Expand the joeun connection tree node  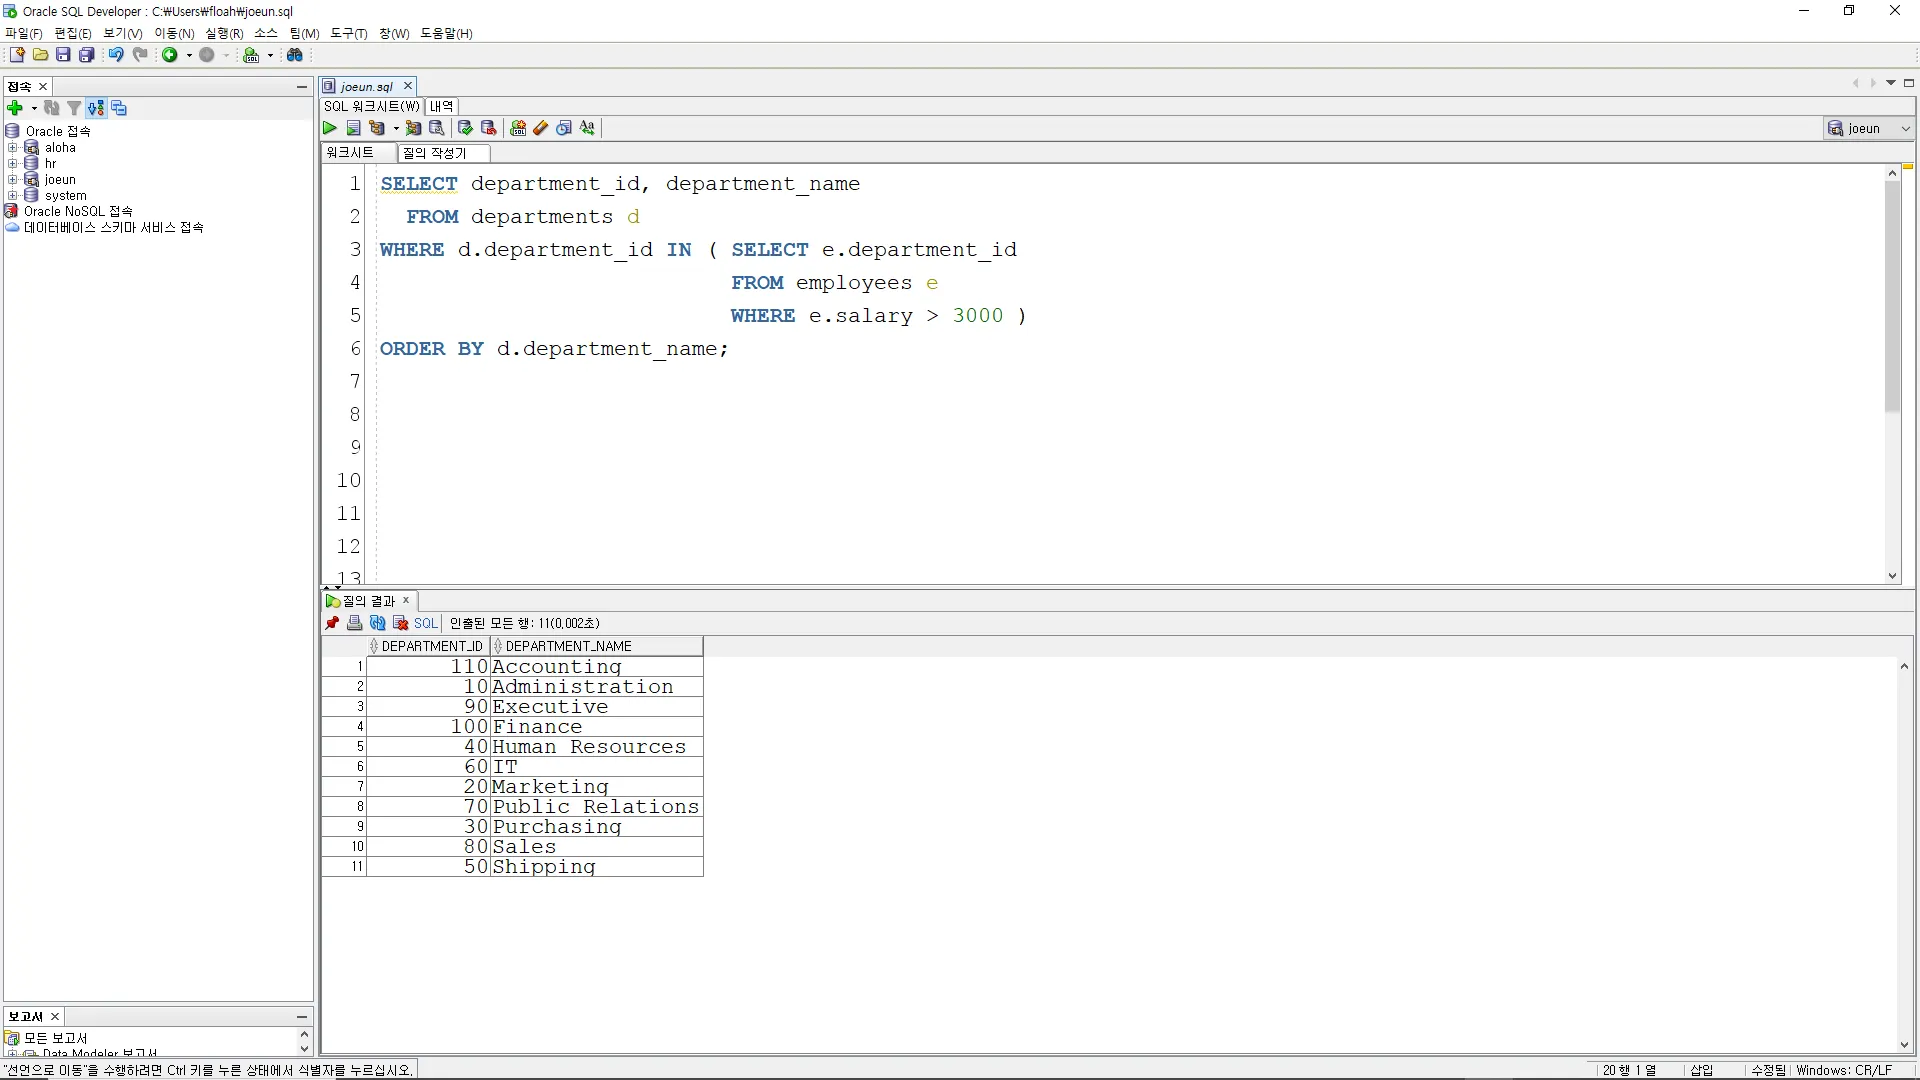[x=13, y=180]
